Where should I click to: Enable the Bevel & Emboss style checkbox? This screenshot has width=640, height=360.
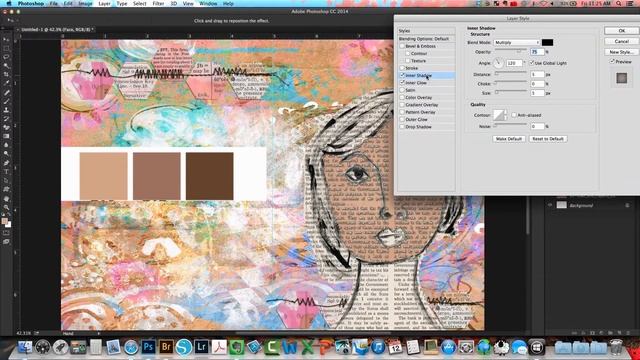click(x=402, y=46)
